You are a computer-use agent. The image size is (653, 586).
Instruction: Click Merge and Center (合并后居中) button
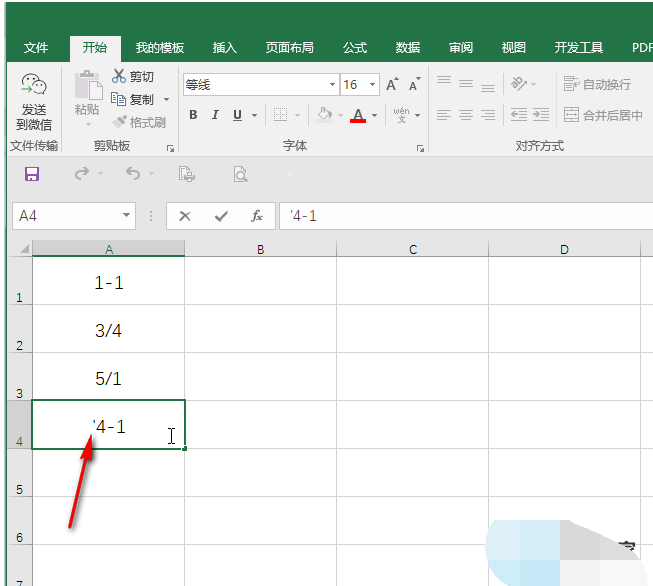click(x=602, y=115)
